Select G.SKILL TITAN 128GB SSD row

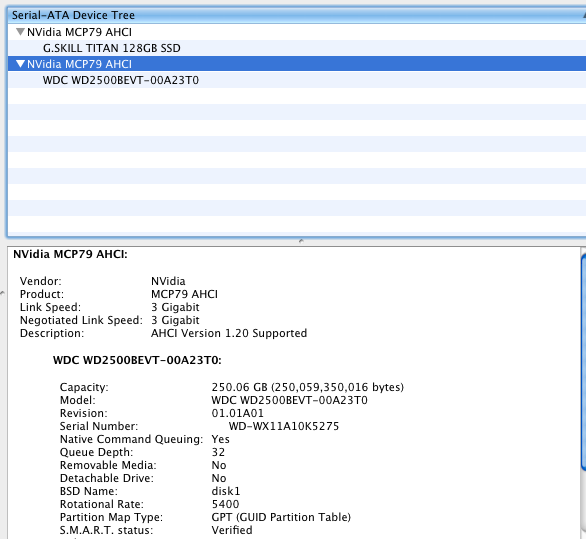[297, 48]
